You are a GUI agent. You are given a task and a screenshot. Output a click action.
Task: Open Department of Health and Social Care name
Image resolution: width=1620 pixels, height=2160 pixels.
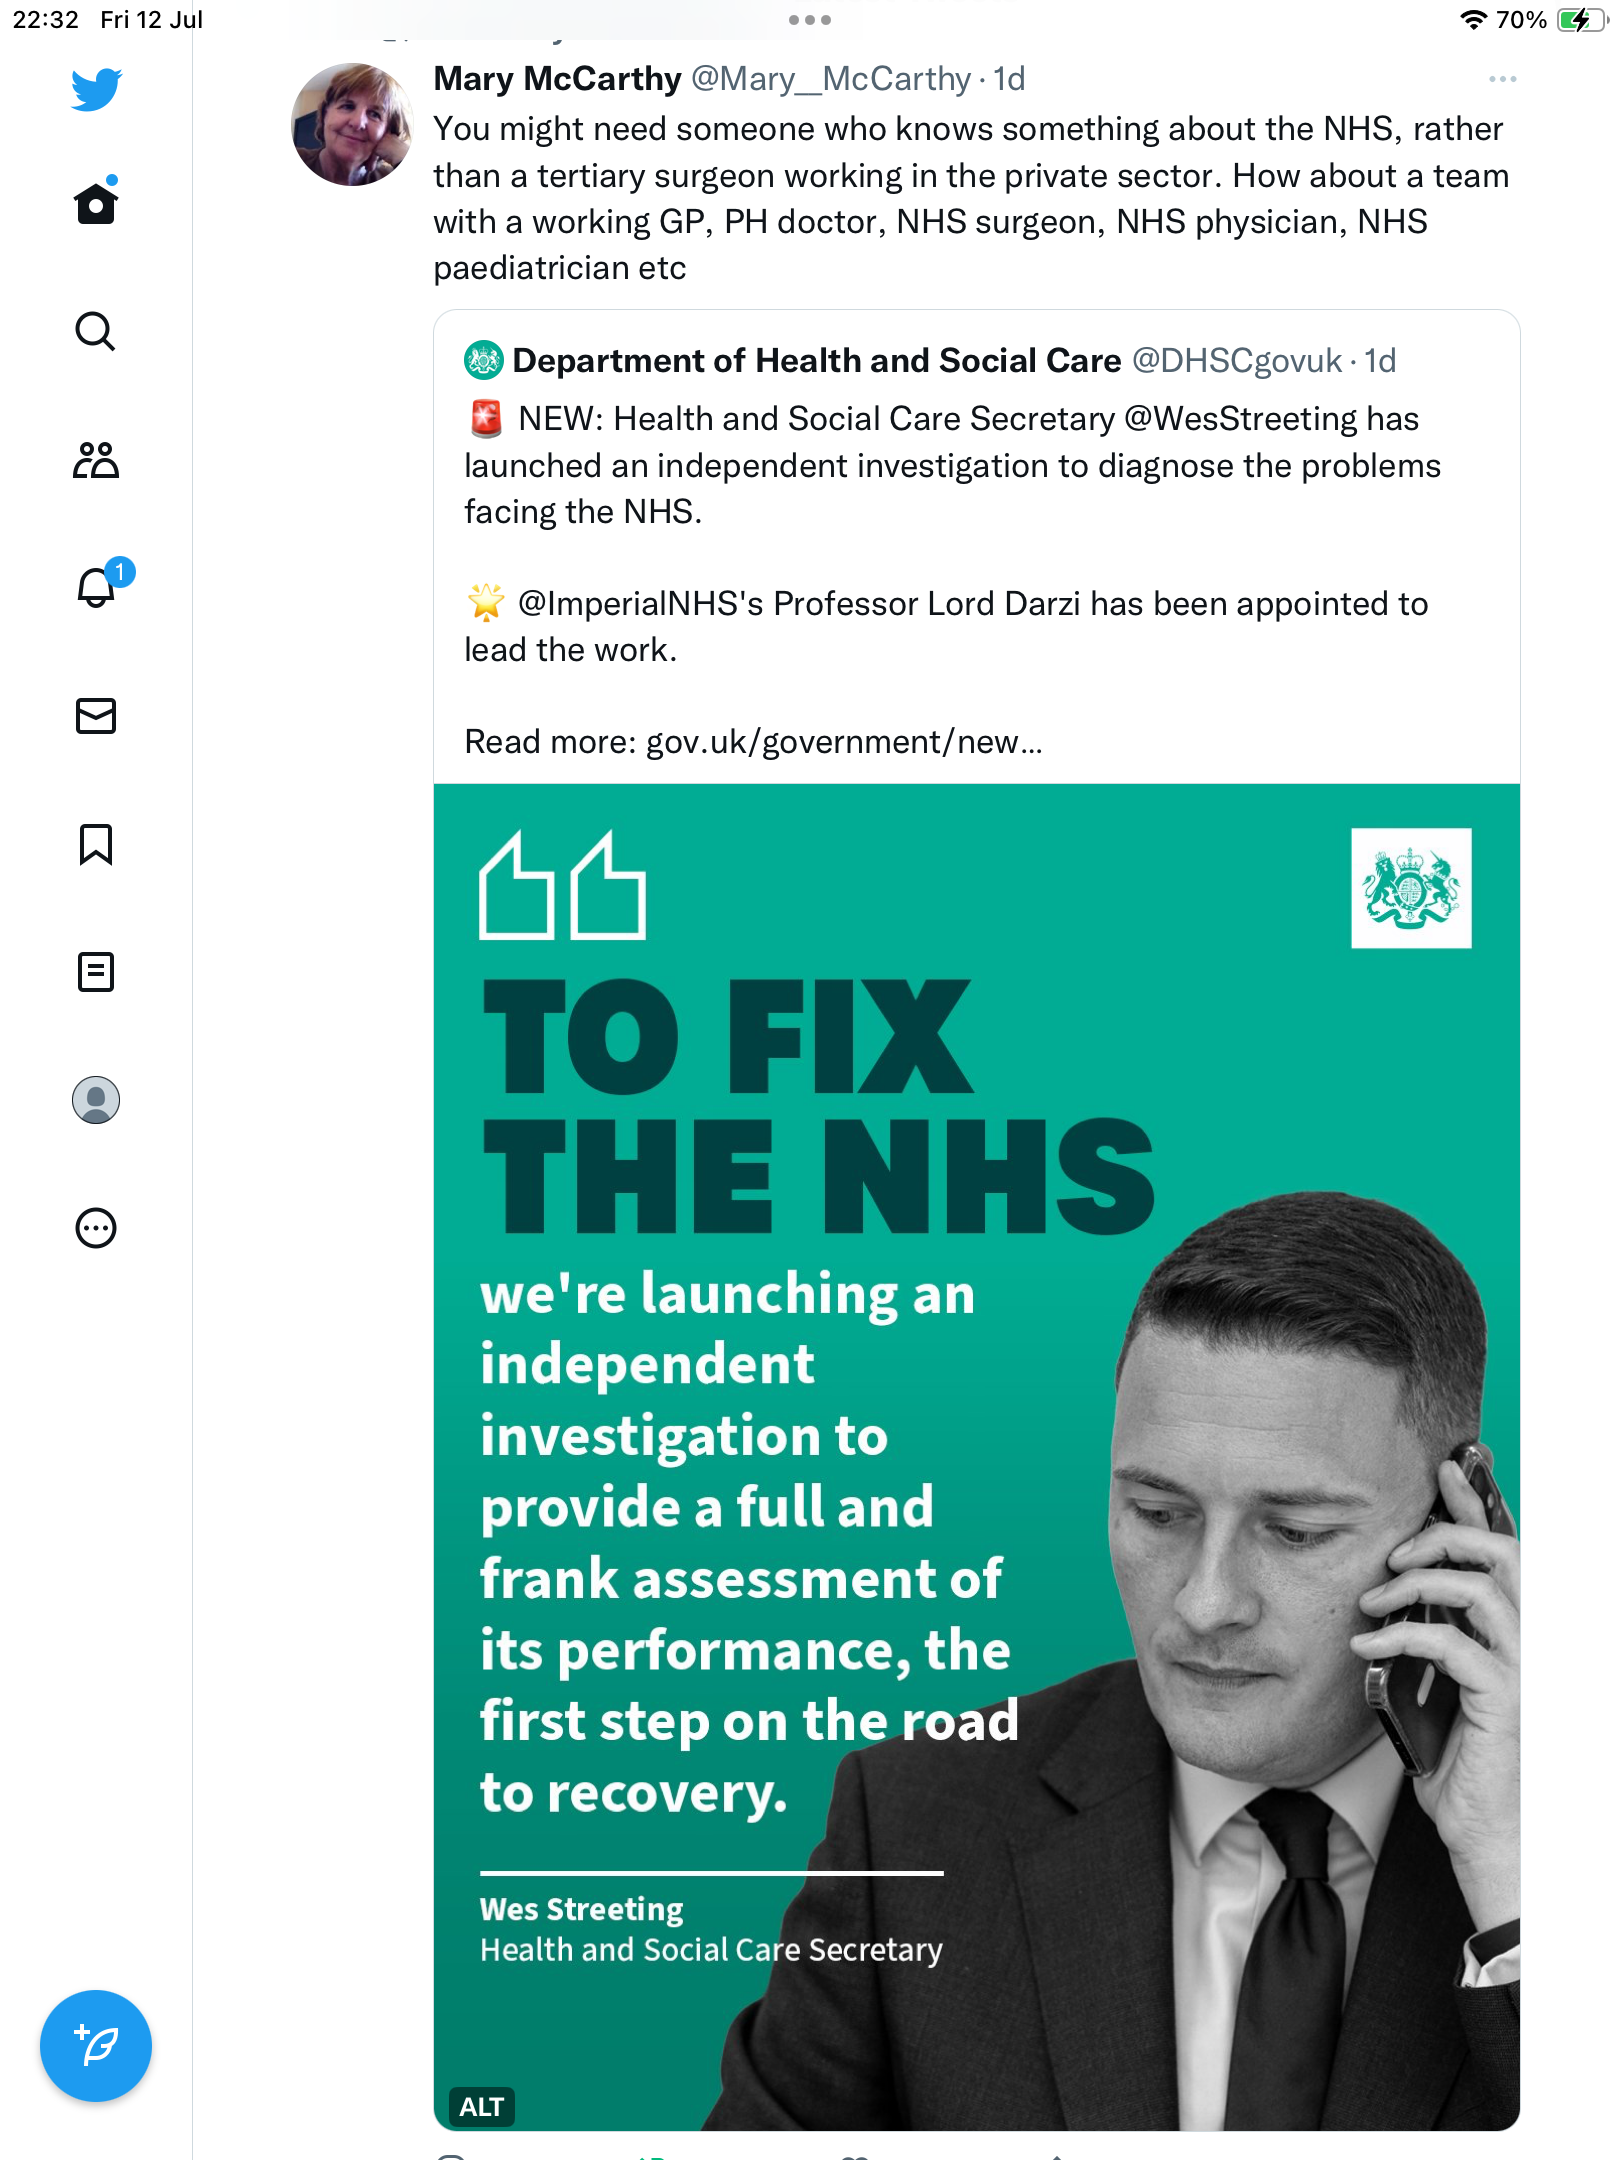(x=816, y=361)
